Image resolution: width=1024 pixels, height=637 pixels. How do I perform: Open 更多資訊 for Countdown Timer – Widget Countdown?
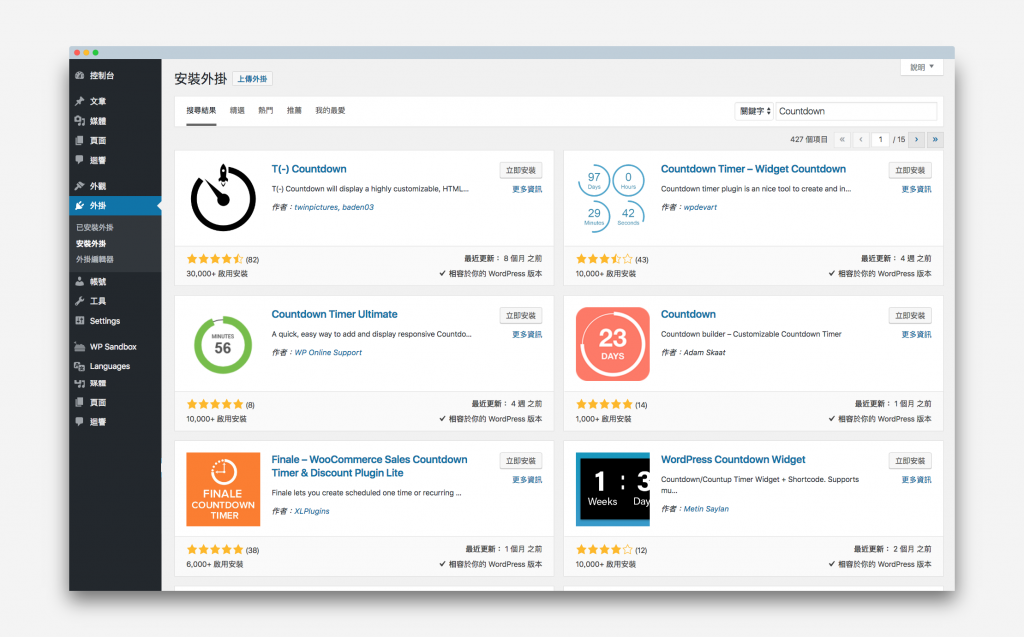click(916, 189)
